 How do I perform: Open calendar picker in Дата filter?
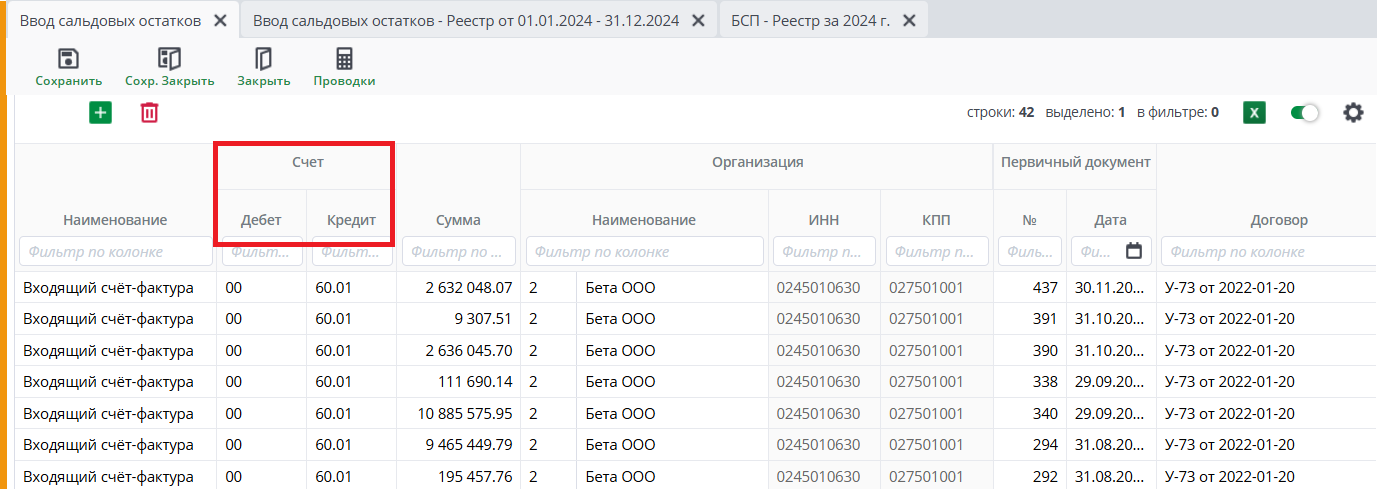[1133, 251]
